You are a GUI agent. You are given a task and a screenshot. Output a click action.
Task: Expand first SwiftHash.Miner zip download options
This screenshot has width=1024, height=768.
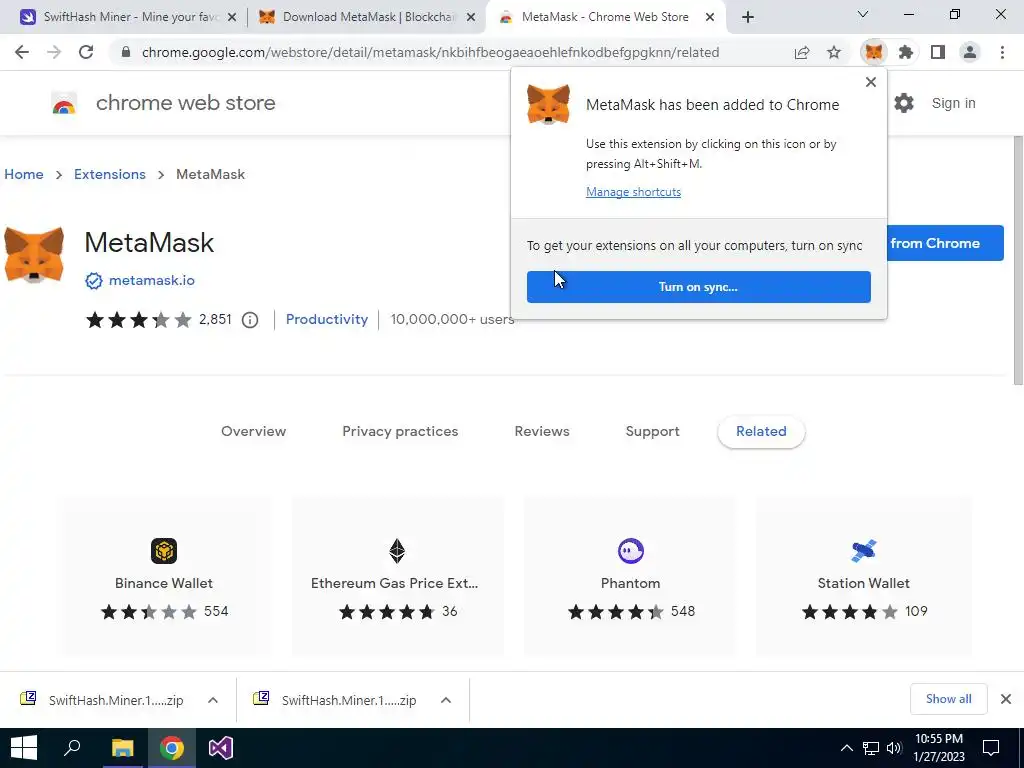[x=213, y=700]
